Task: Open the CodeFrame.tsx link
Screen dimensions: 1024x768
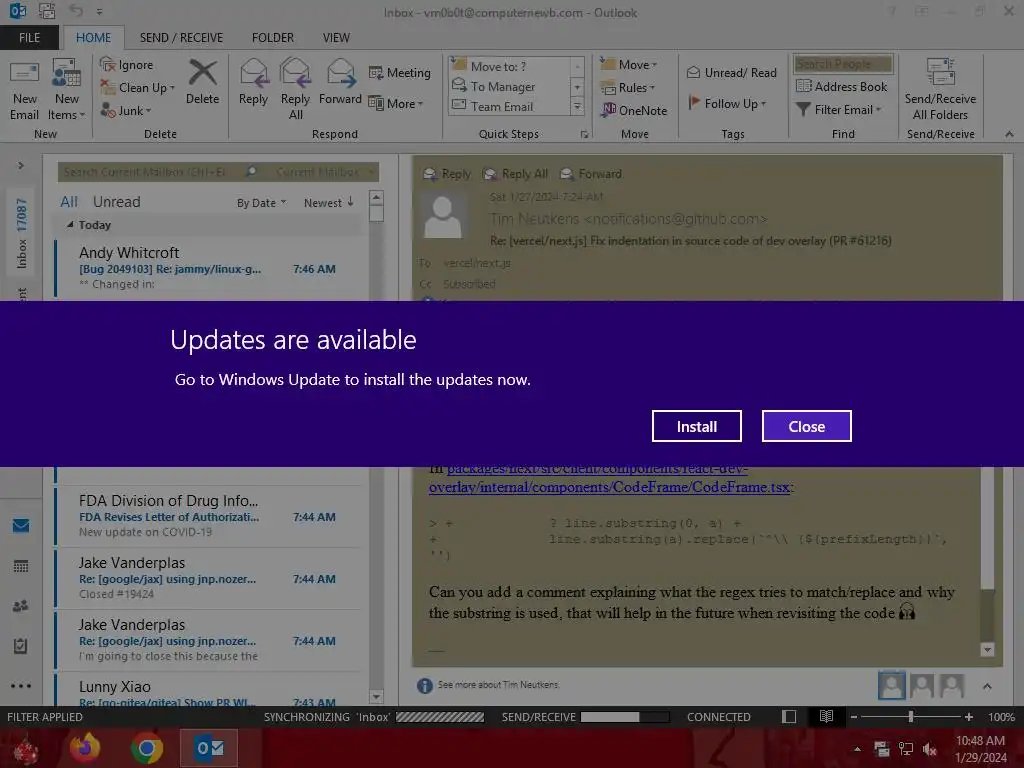Action: [x=609, y=487]
